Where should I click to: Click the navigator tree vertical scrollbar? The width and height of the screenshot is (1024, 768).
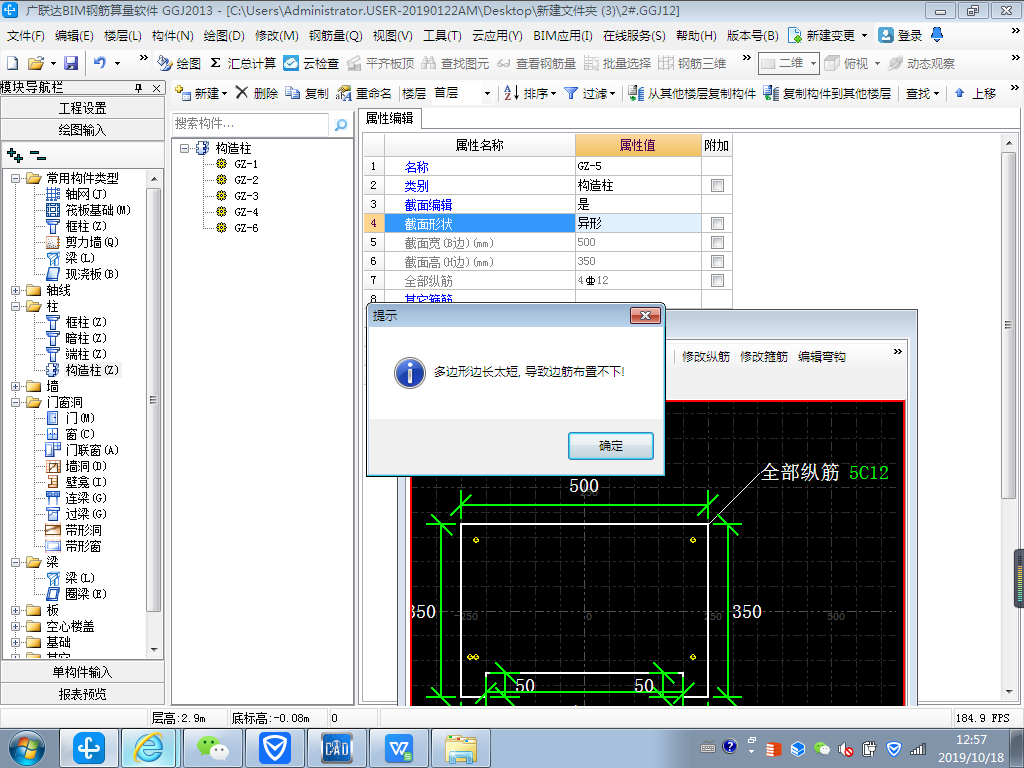(x=154, y=398)
